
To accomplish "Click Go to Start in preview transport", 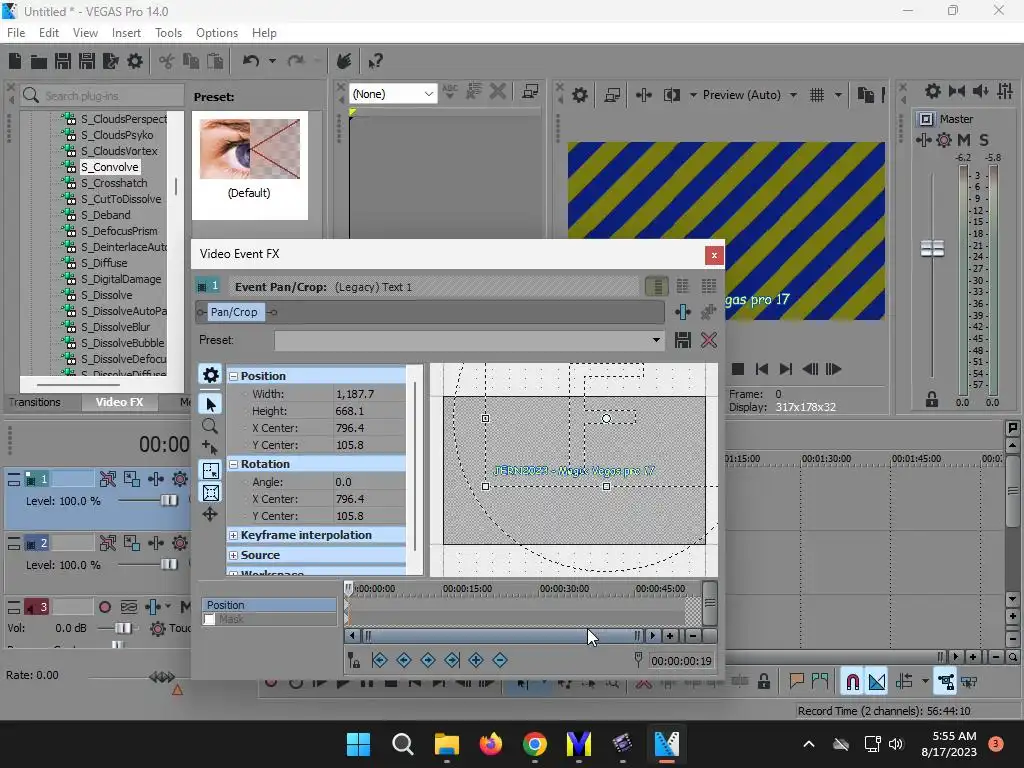I will point(761,370).
